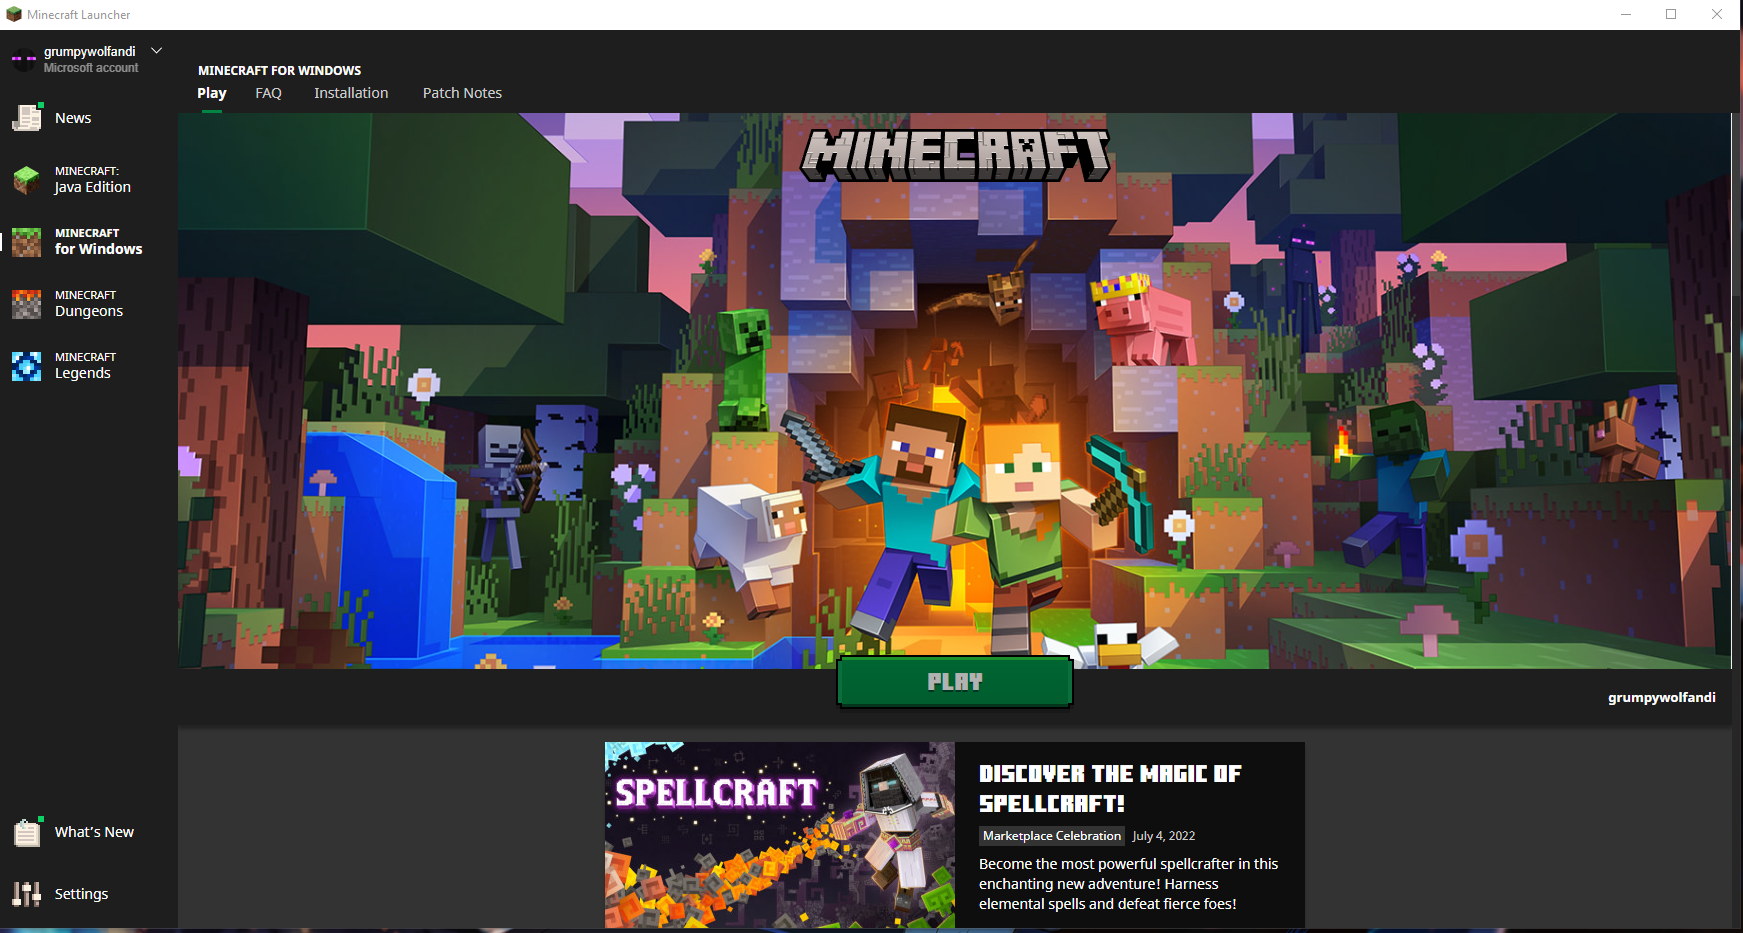Viewport: 1743px width, 933px height.
Task: Open the Minecraft Dungeons icon
Action: coord(27,304)
